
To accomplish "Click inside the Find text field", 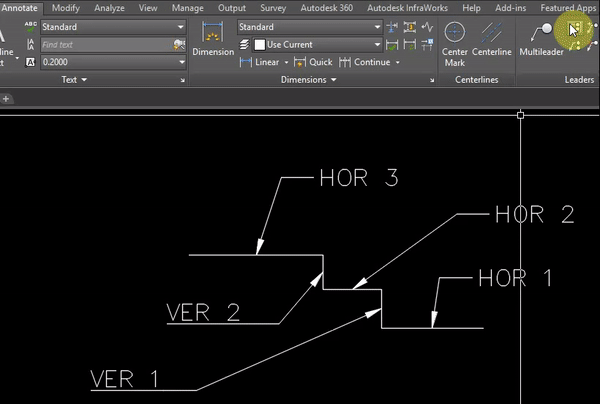I will pyautogui.click(x=106, y=44).
